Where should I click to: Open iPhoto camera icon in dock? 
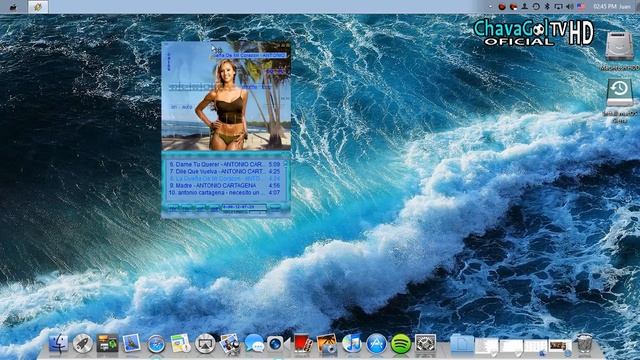(x=327, y=343)
